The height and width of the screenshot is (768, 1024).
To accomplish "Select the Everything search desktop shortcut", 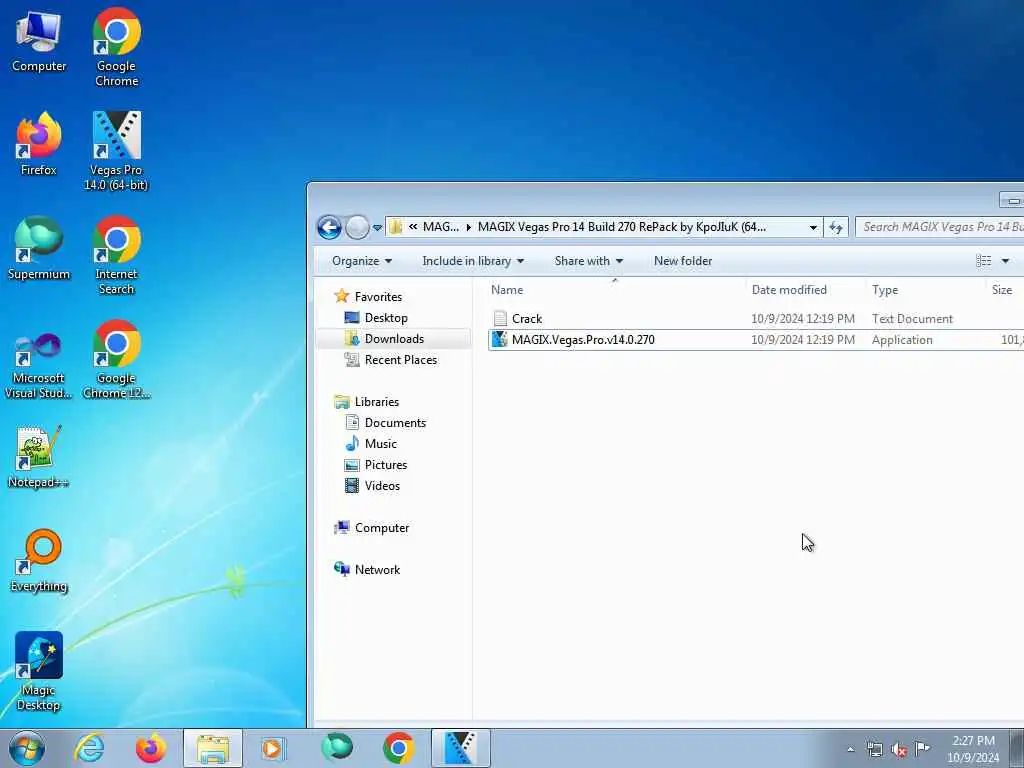I will [39, 561].
